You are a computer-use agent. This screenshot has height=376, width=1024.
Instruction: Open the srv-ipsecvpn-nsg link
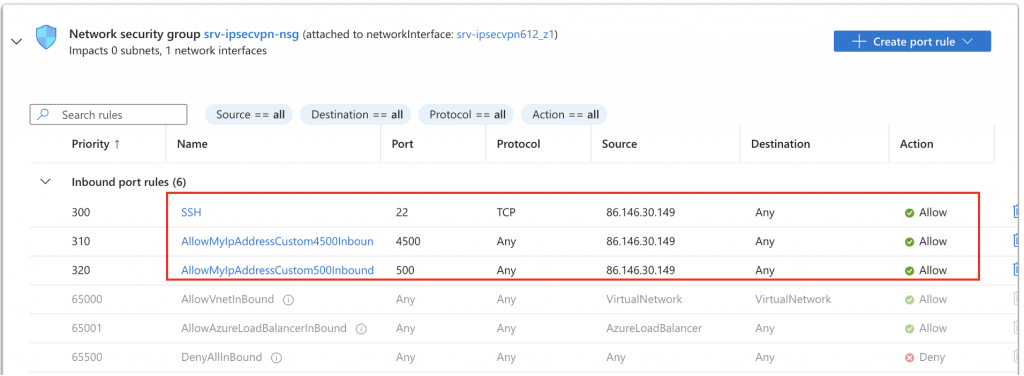pyautogui.click(x=251, y=34)
